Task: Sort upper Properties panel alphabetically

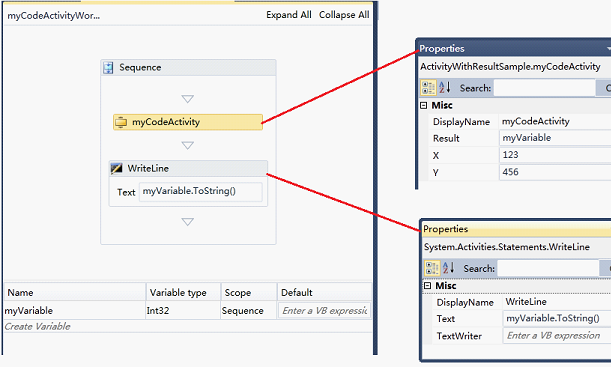Action: pos(445,88)
